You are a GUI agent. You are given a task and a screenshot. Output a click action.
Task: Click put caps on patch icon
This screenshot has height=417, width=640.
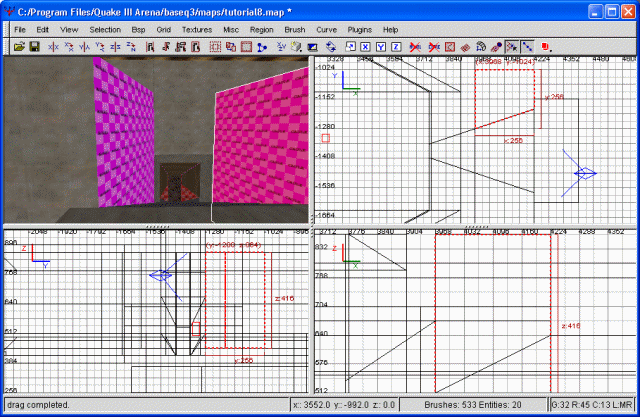pyautogui.click(x=496, y=47)
